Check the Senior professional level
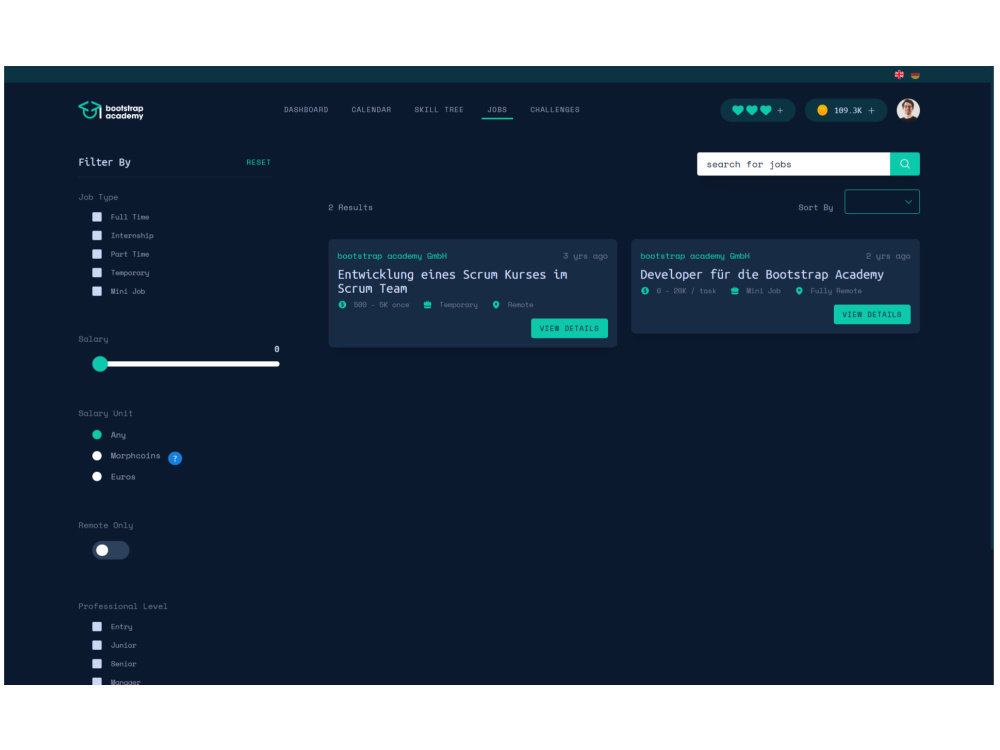 (97, 664)
